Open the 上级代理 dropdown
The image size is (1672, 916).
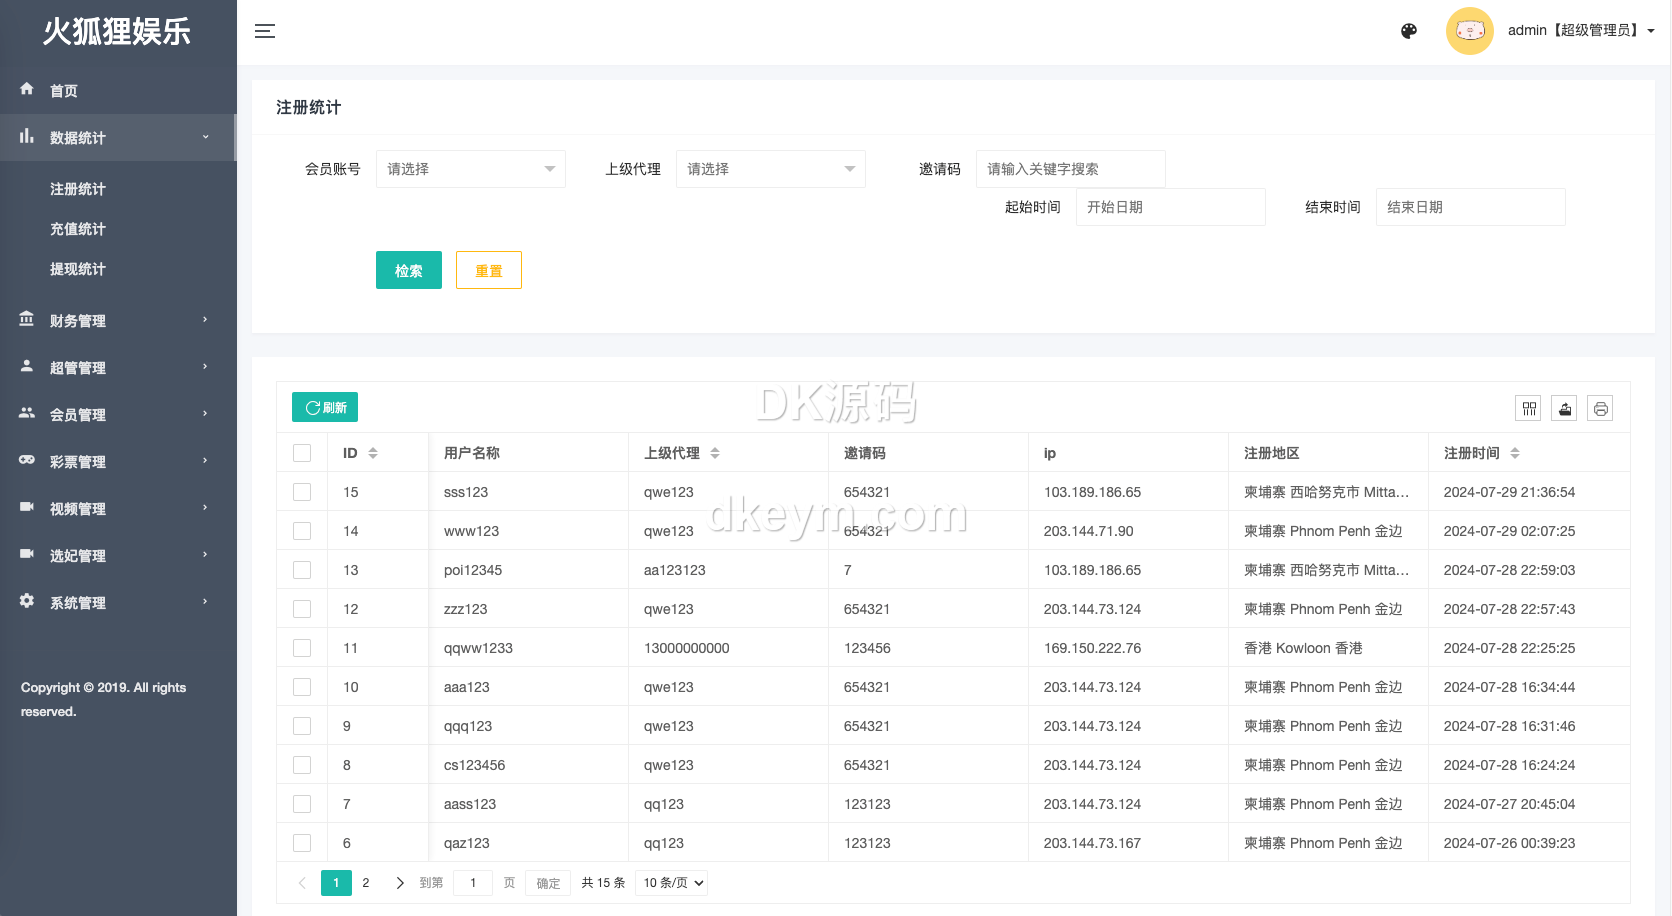point(770,169)
